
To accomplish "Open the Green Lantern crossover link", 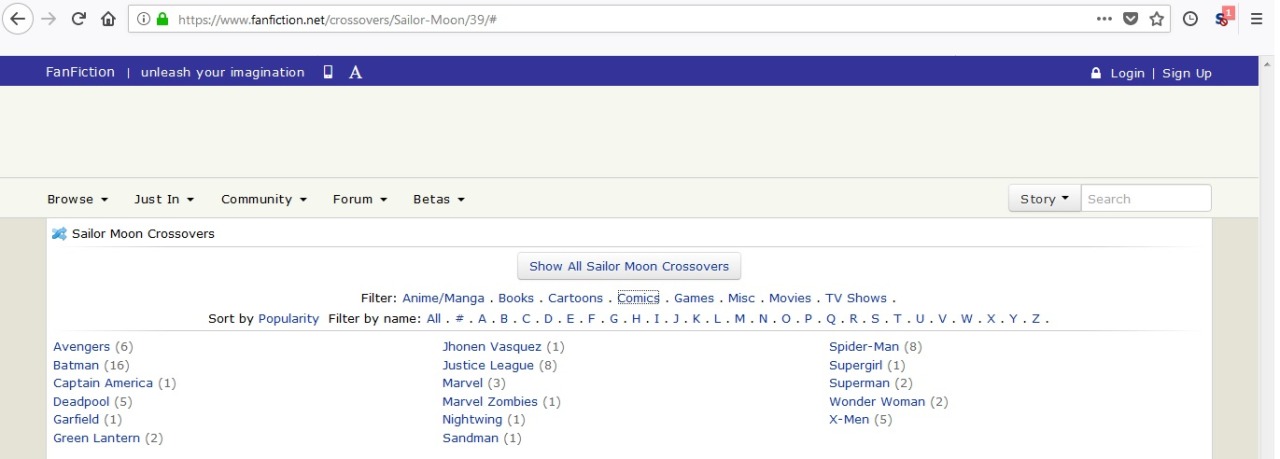I will pos(97,438).
